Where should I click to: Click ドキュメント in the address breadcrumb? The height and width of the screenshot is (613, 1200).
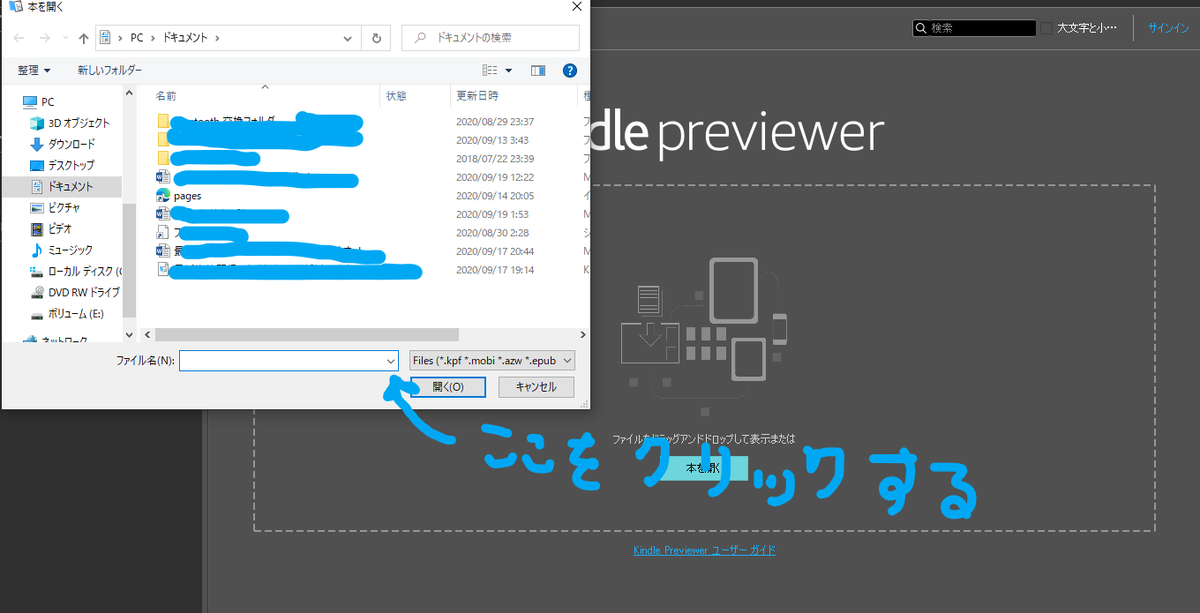183,38
